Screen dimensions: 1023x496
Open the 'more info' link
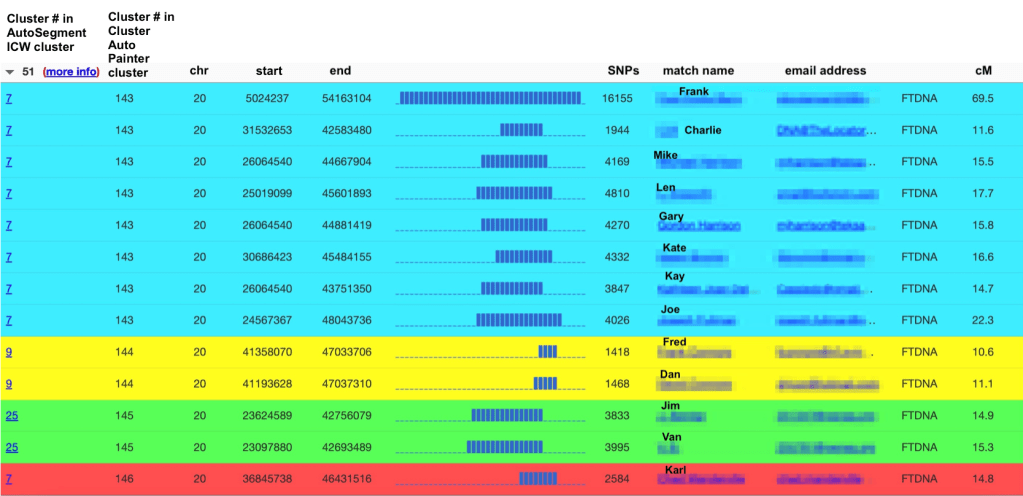pyautogui.click(x=71, y=72)
